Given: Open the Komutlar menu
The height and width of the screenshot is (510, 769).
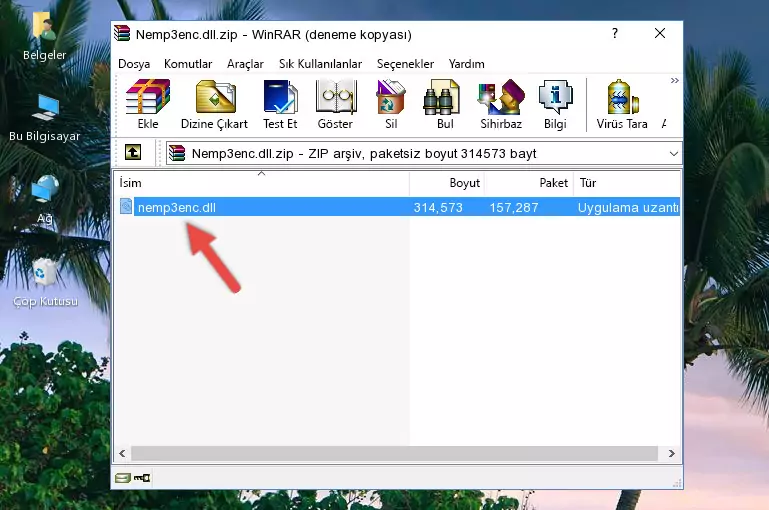Looking at the screenshot, I should [x=188, y=64].
